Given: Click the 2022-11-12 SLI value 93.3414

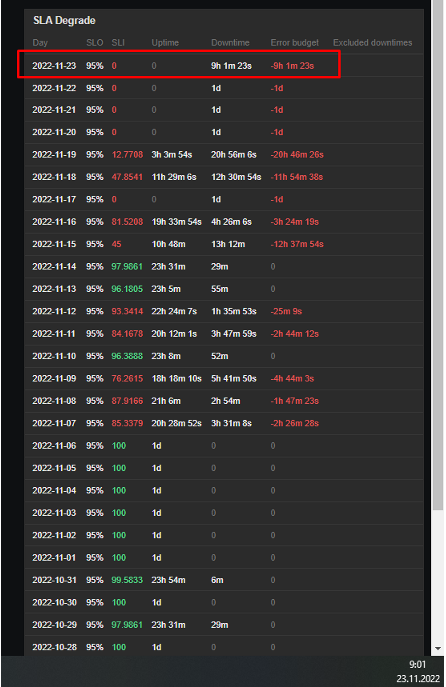Looking at the screenshot, I should pos(127,312).
